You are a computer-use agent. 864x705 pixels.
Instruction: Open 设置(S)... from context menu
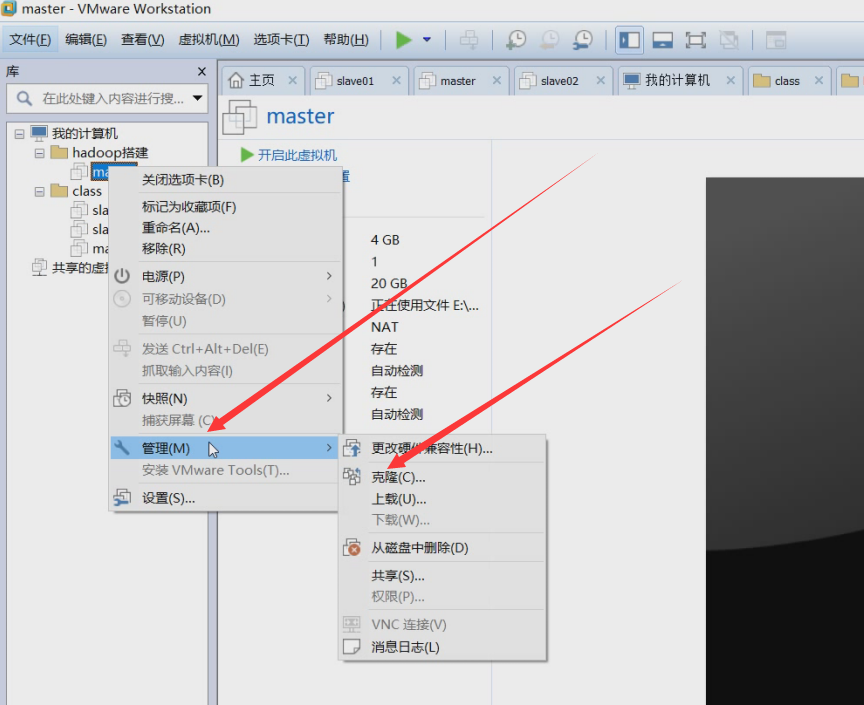[x=226, y=498]
